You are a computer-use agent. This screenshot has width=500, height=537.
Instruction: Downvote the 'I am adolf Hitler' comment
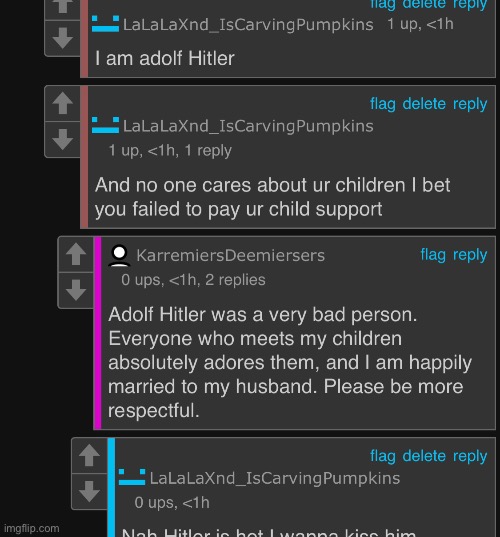(63, 38)
